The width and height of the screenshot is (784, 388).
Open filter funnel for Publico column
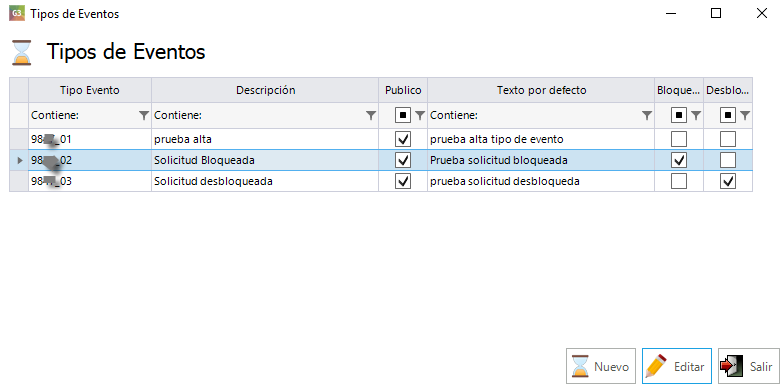point(420,116)
